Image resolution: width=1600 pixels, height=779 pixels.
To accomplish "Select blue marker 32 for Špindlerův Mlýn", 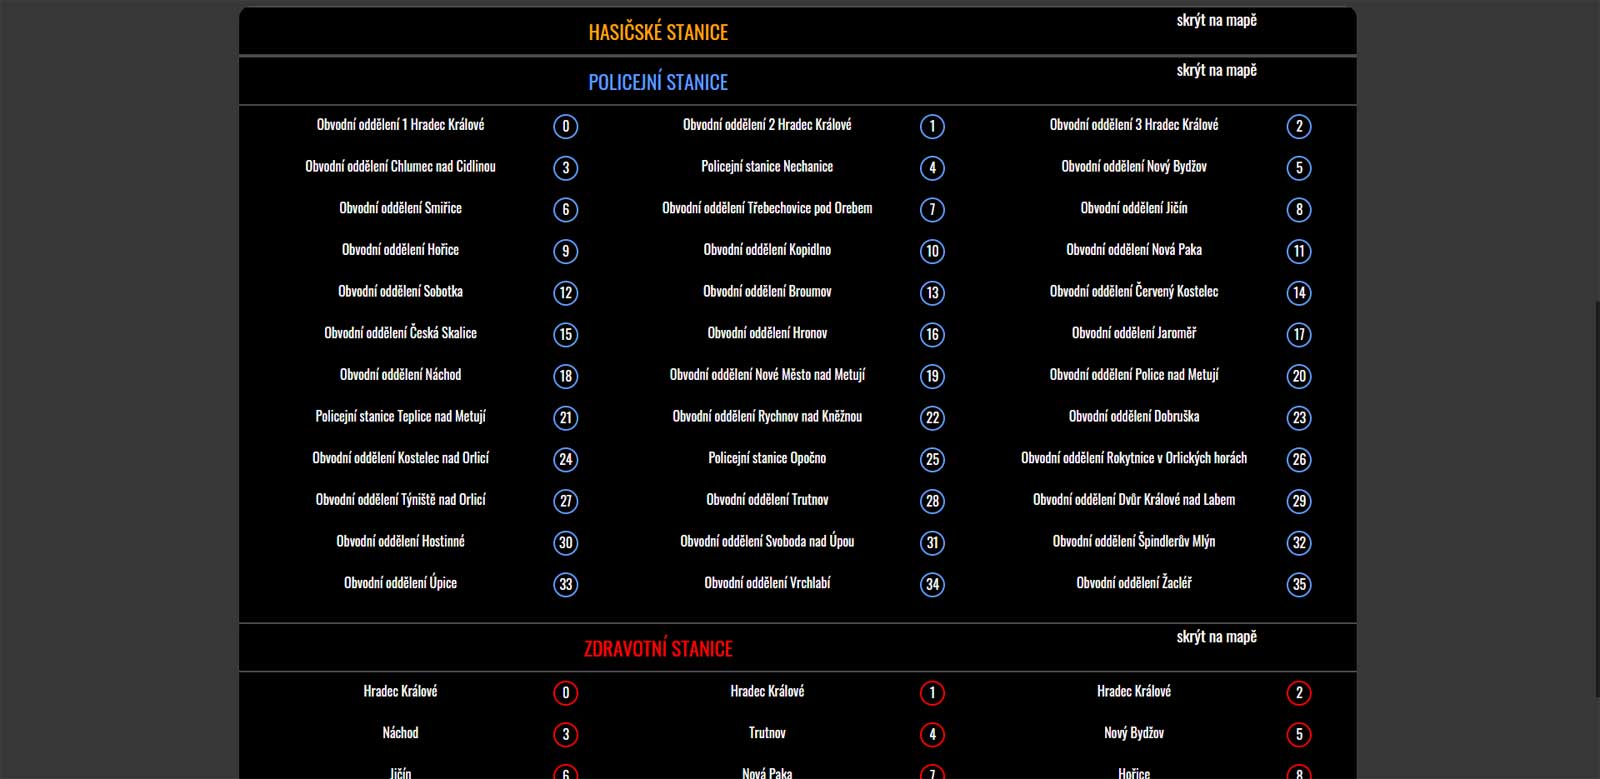I will [x=1299, y=543].
